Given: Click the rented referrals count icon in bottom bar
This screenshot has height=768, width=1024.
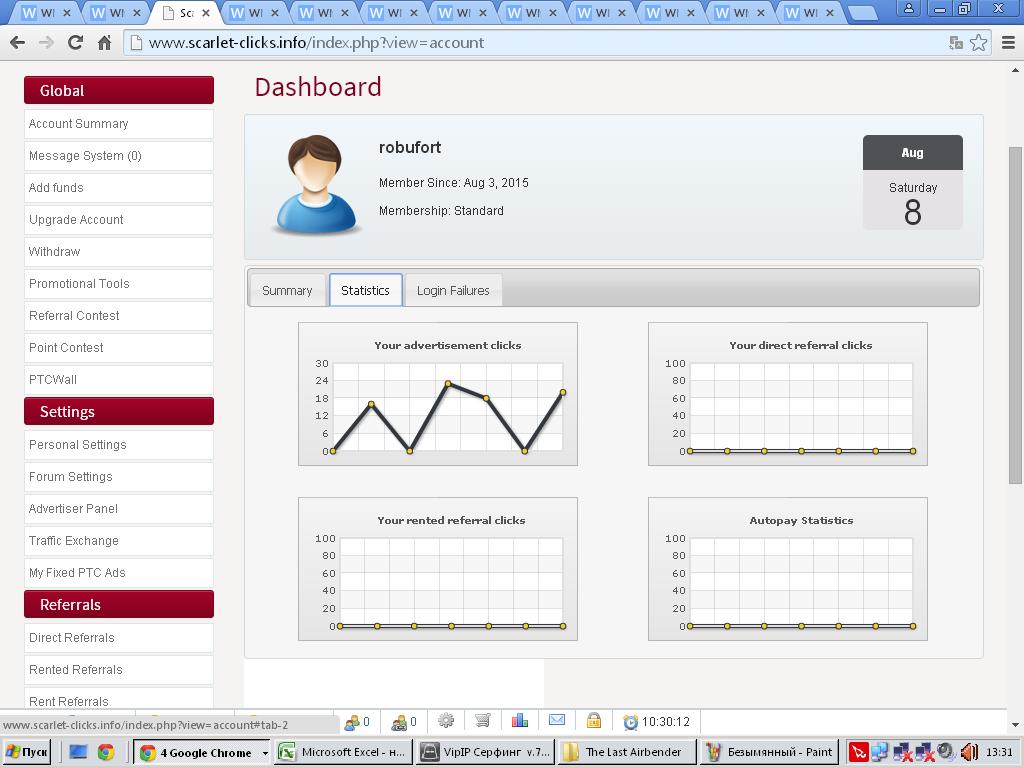Looking at the screenshot, I should (399, 722).
